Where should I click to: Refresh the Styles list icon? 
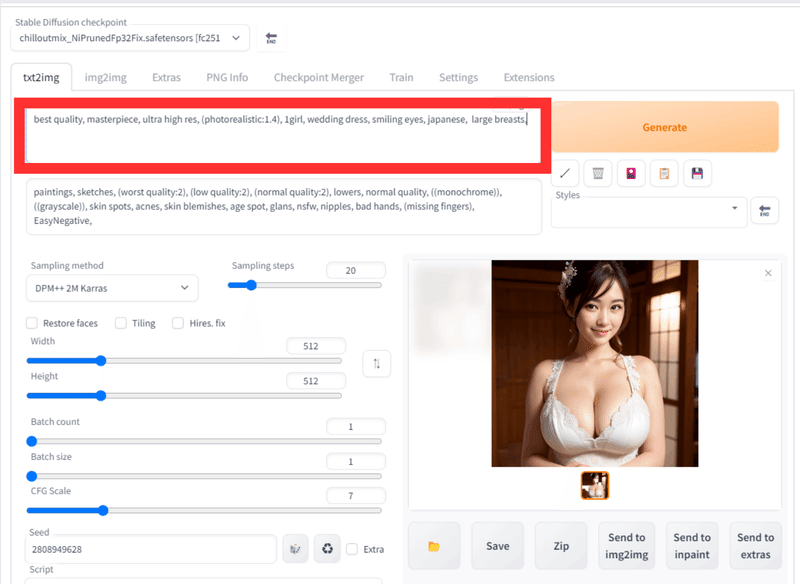pyautogui.click(x=764, y=211)
